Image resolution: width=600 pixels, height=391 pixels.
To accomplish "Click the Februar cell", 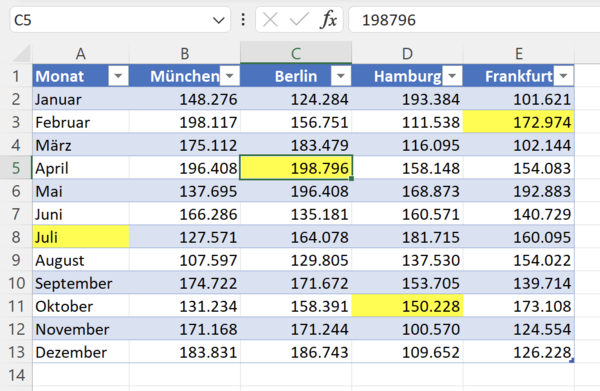I will [81, 122].
